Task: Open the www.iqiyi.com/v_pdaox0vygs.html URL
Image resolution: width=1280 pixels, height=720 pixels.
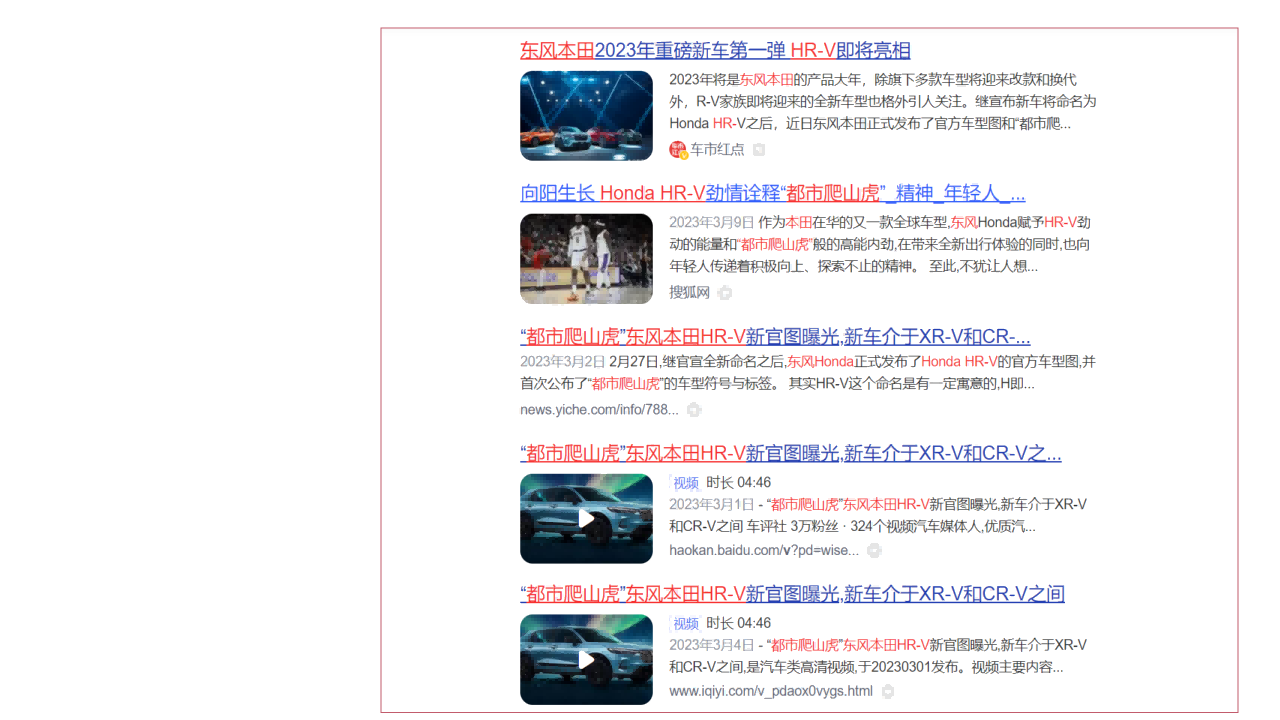Action: click(x=771, y=691)
